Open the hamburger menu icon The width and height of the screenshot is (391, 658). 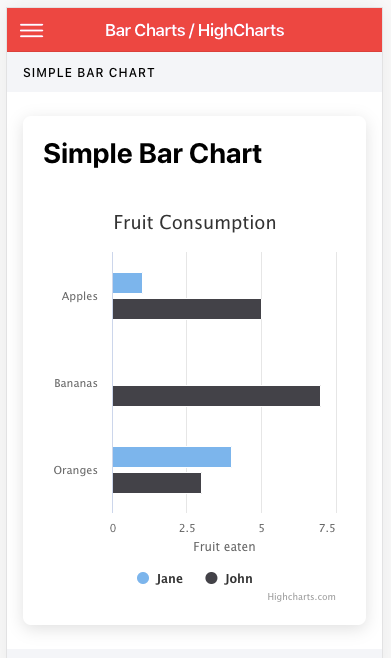point(31,31)
